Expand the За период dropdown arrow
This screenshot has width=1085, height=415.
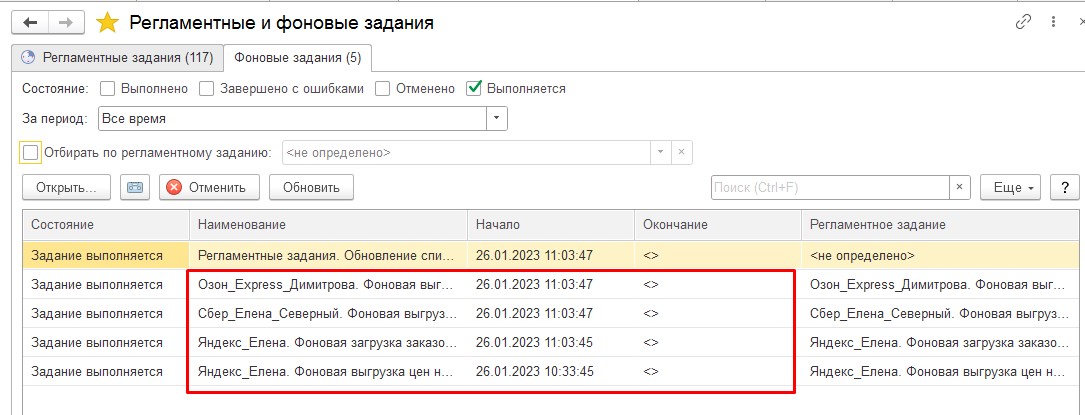(497, 119)
